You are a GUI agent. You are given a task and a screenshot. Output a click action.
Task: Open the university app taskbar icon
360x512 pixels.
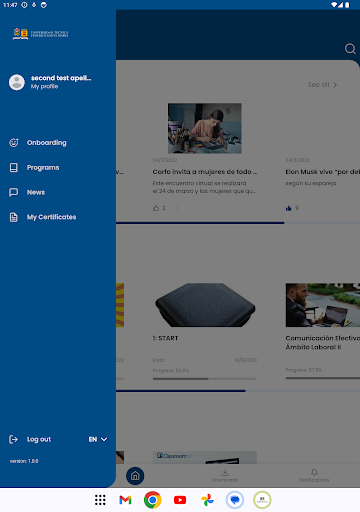[x=262, y=500]
